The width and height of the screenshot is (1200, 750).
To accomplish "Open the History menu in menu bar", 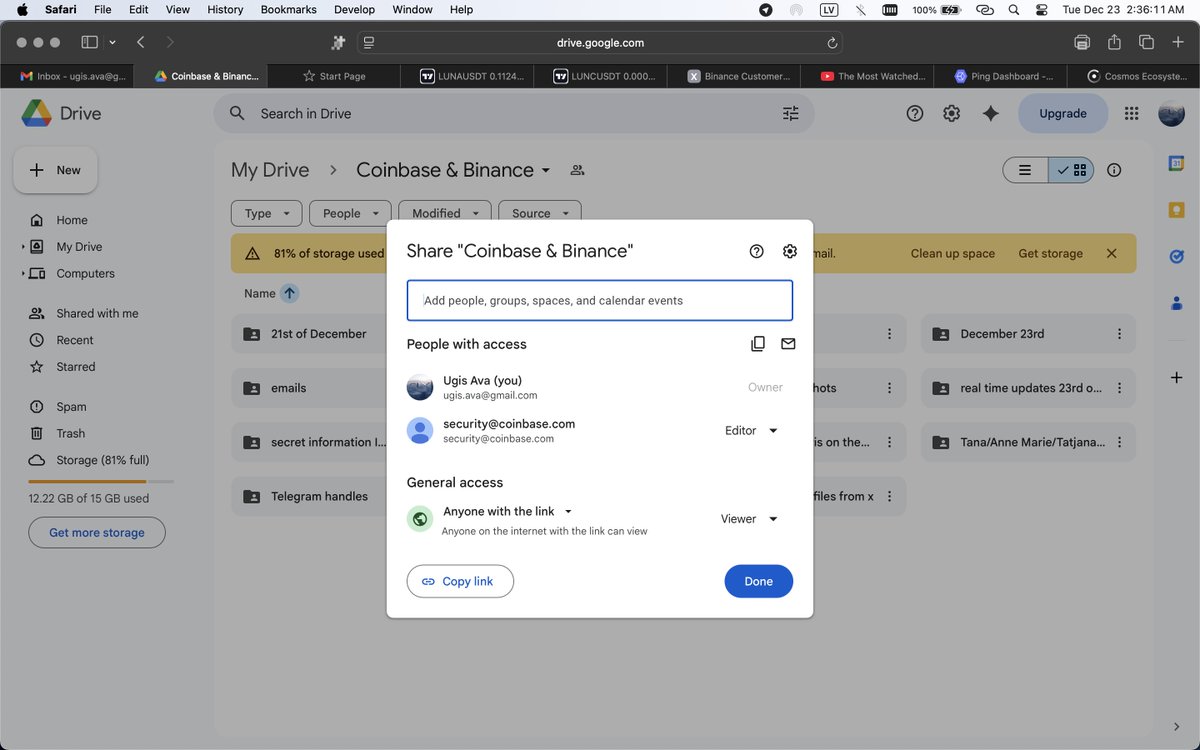I will tap(225, 9).
